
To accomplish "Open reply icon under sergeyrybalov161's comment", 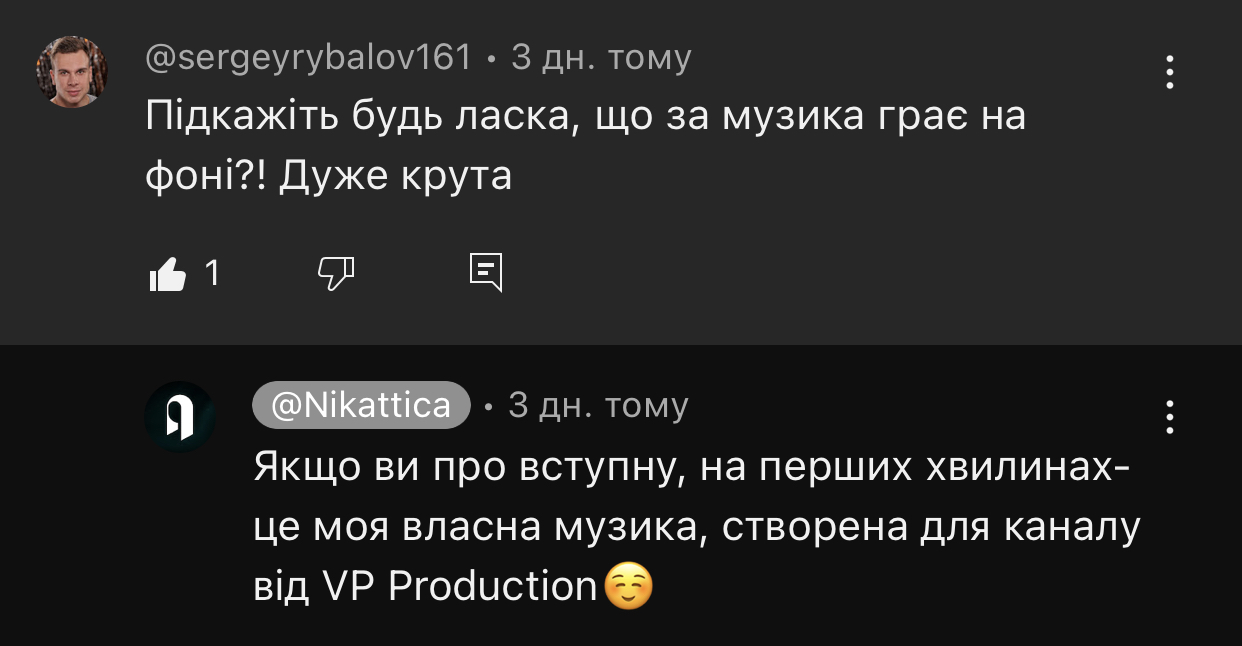I will point(486,272).
